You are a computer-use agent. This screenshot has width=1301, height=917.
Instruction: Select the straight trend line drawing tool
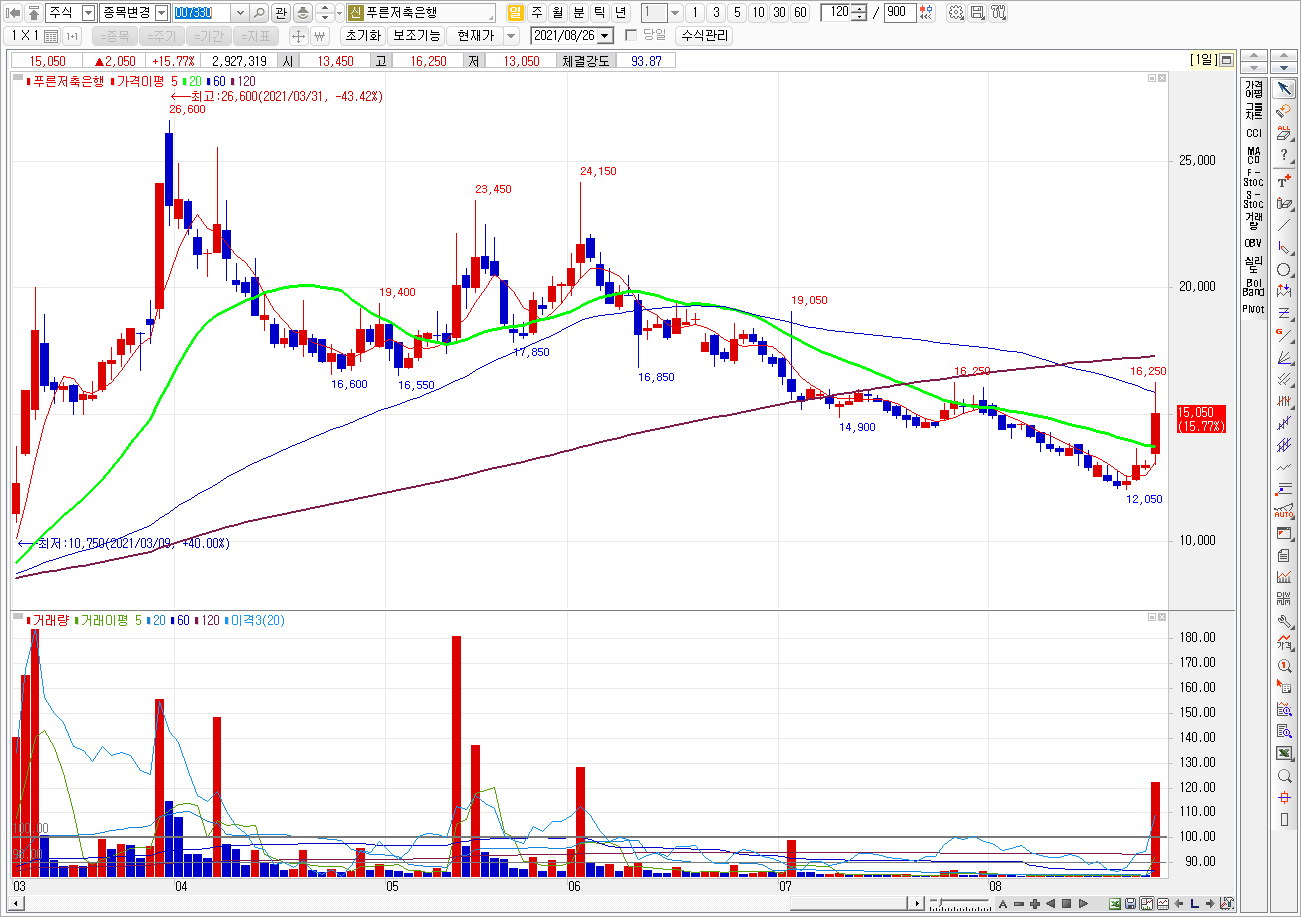pyautogui.click(x=1285, y=225)
